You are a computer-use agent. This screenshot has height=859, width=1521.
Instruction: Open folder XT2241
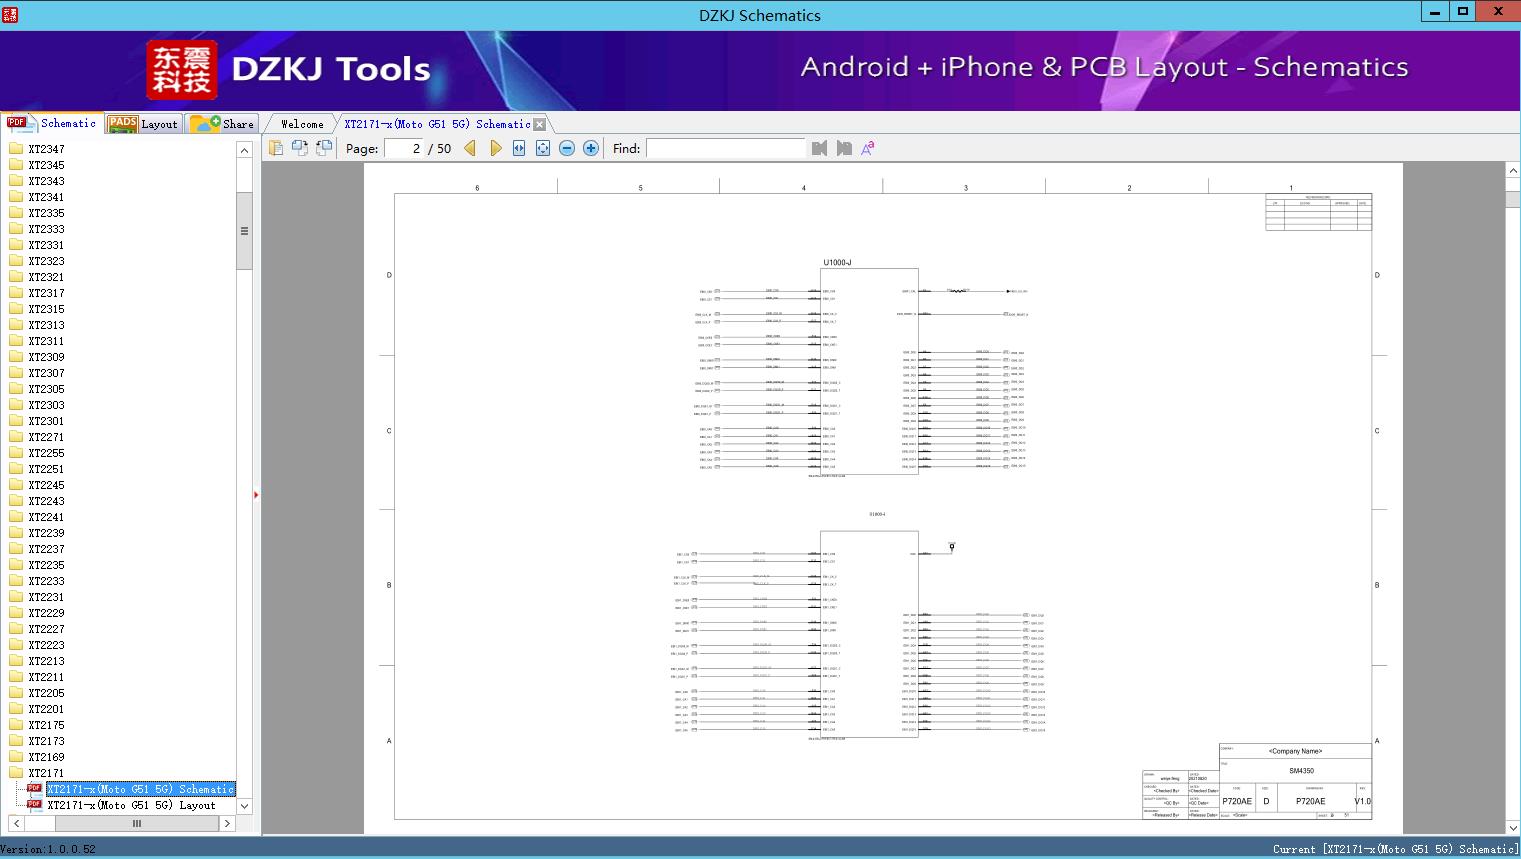(x=46, y=517)
